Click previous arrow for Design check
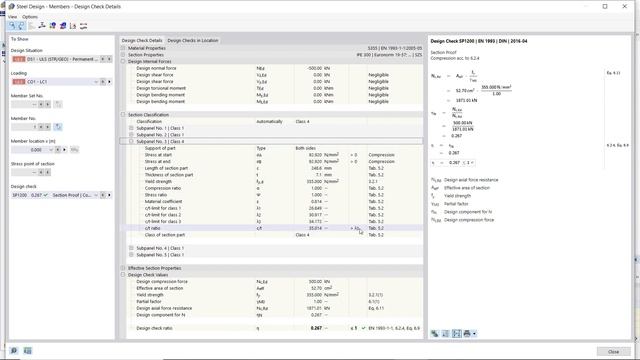This screenshot has height=360, width=640. tap(103, 195)
